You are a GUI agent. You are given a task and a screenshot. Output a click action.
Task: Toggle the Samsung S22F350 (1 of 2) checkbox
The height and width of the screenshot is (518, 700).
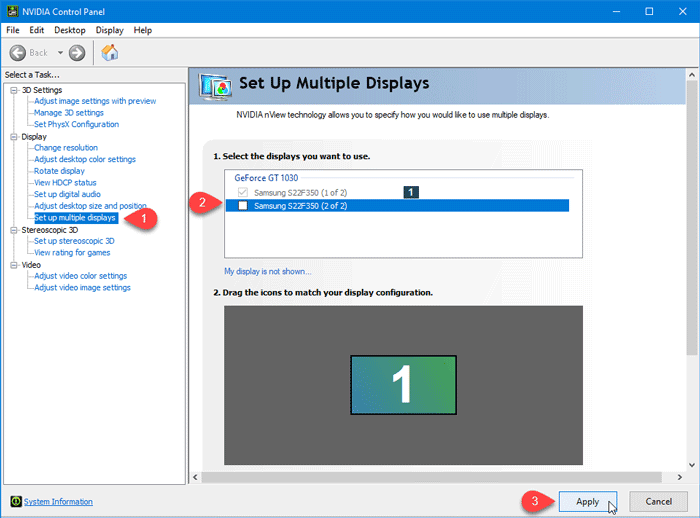pos(243,192)
